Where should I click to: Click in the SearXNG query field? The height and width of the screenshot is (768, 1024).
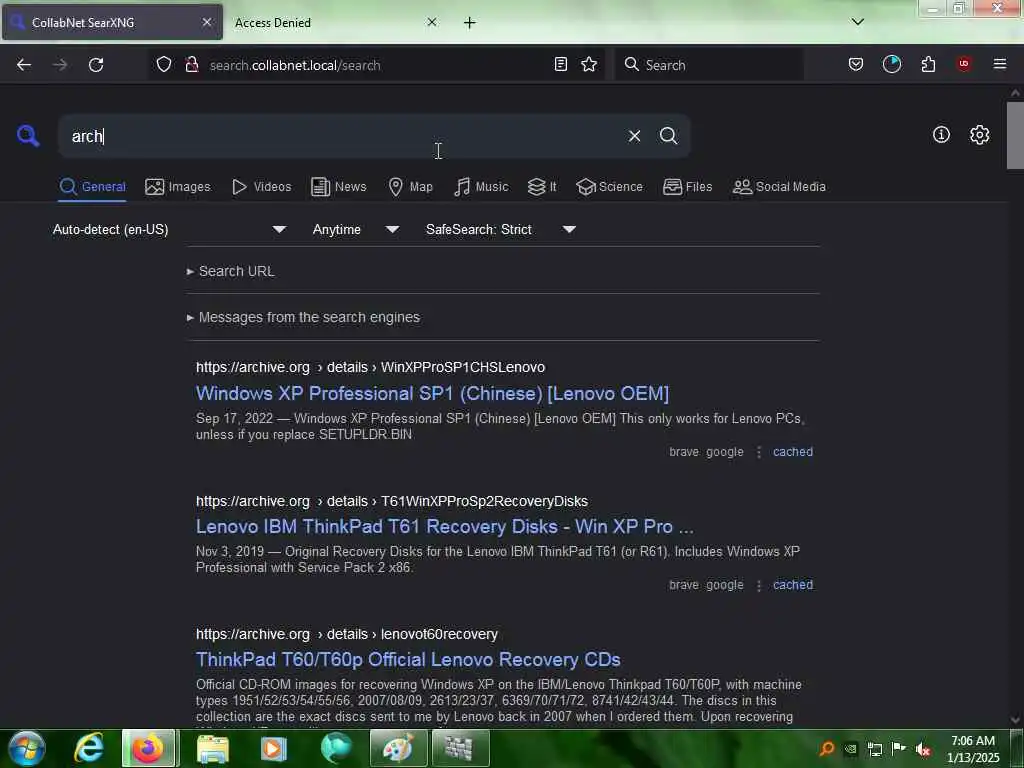click(x=343, y=136)
